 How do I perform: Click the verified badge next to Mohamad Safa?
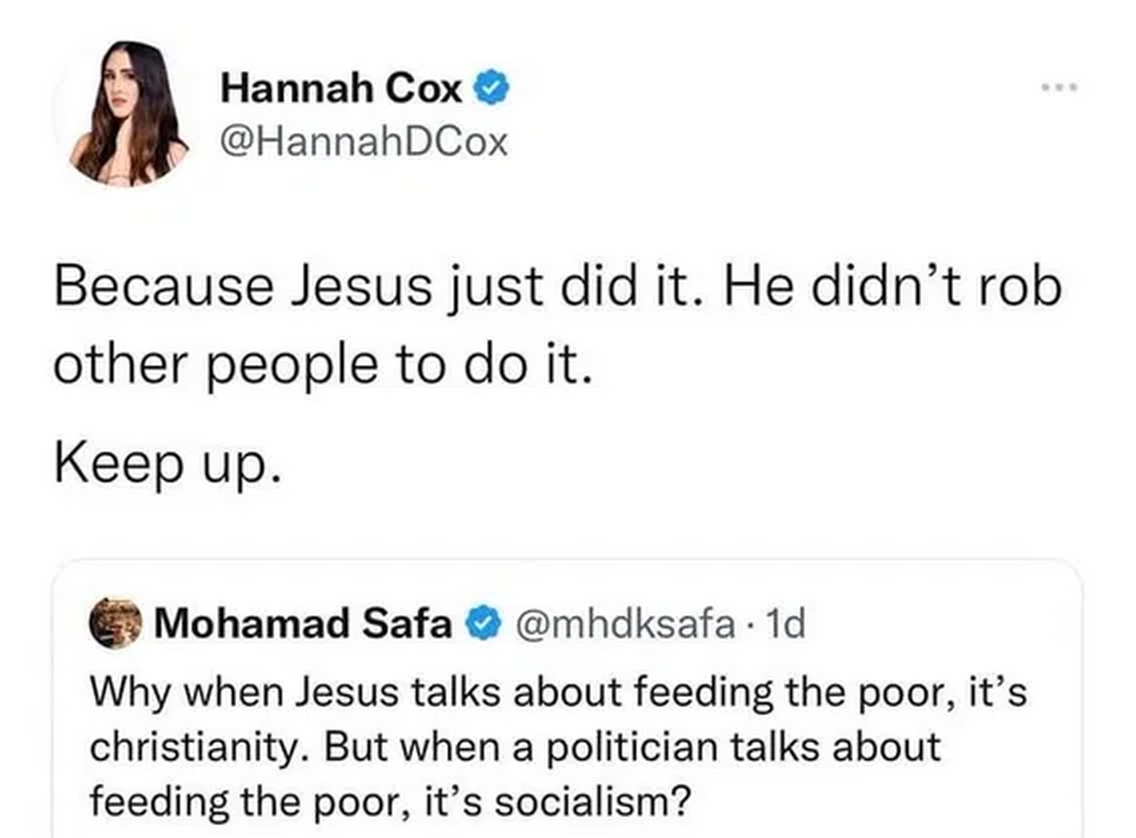coord(483,624)
